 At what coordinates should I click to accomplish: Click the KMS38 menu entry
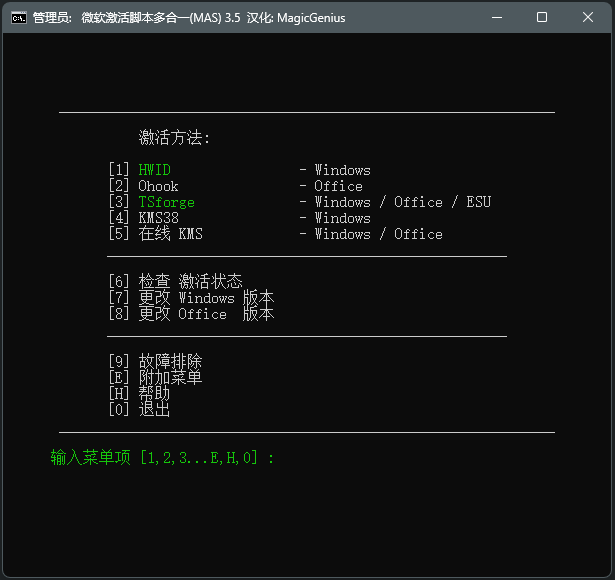click(x=158, y=218)
